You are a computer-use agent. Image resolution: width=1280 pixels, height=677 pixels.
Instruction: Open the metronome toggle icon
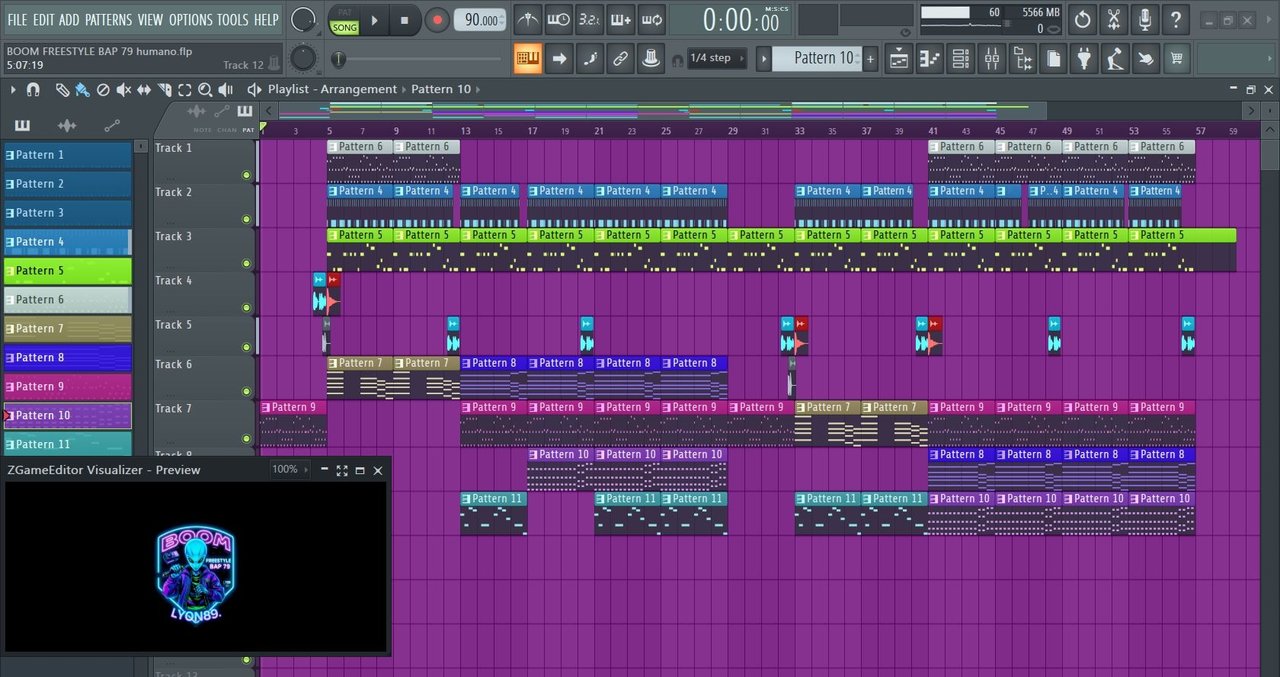(x=528, y=19)
